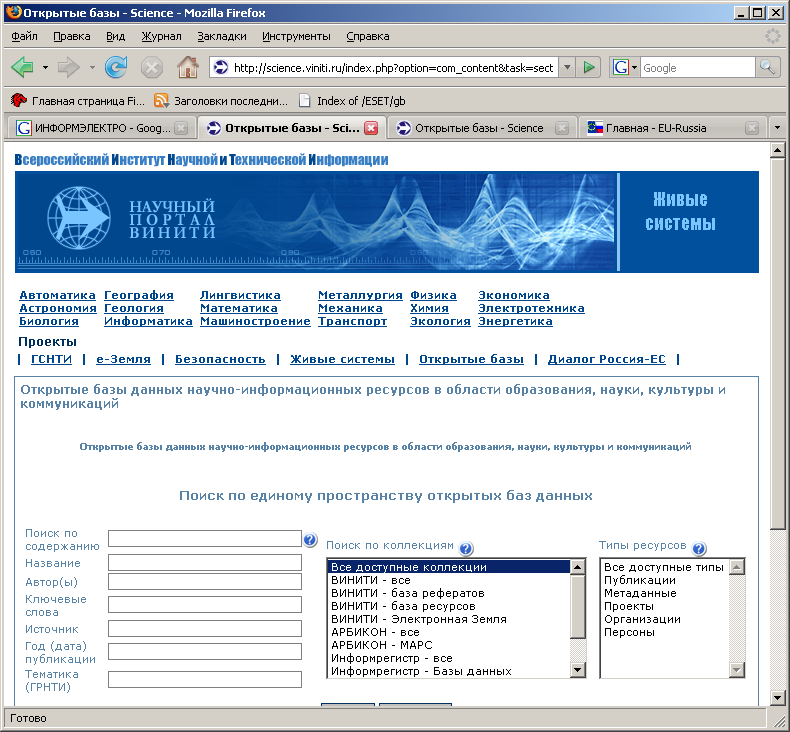
Task: Click the 'Живые системы' banner on the right
Action: (x=689, y=222)
